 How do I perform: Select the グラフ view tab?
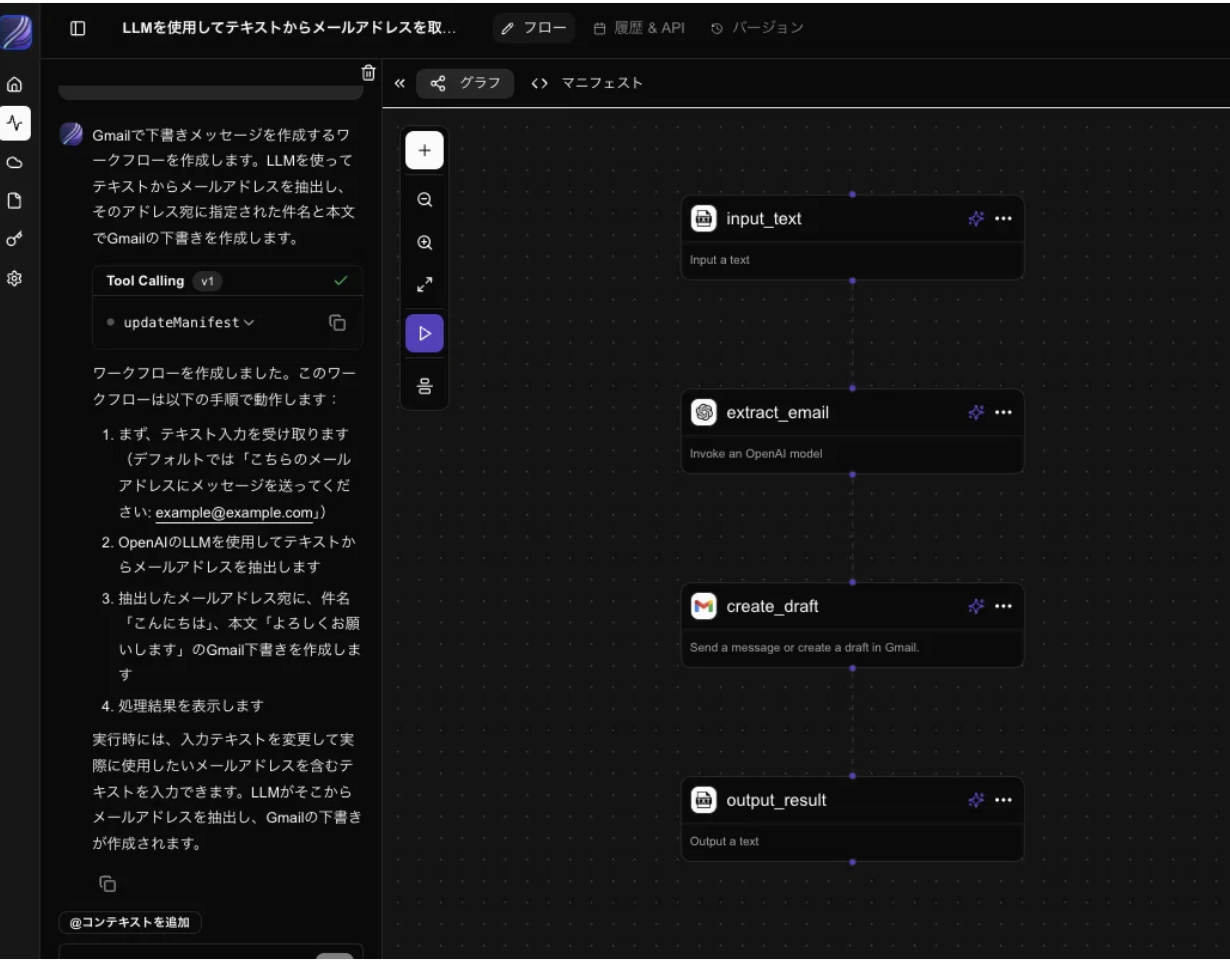click(x=465, y=84)
